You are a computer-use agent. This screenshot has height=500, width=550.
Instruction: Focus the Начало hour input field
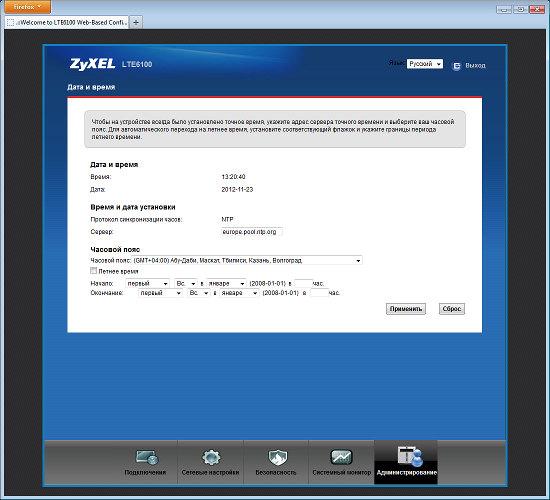(303, 283)
